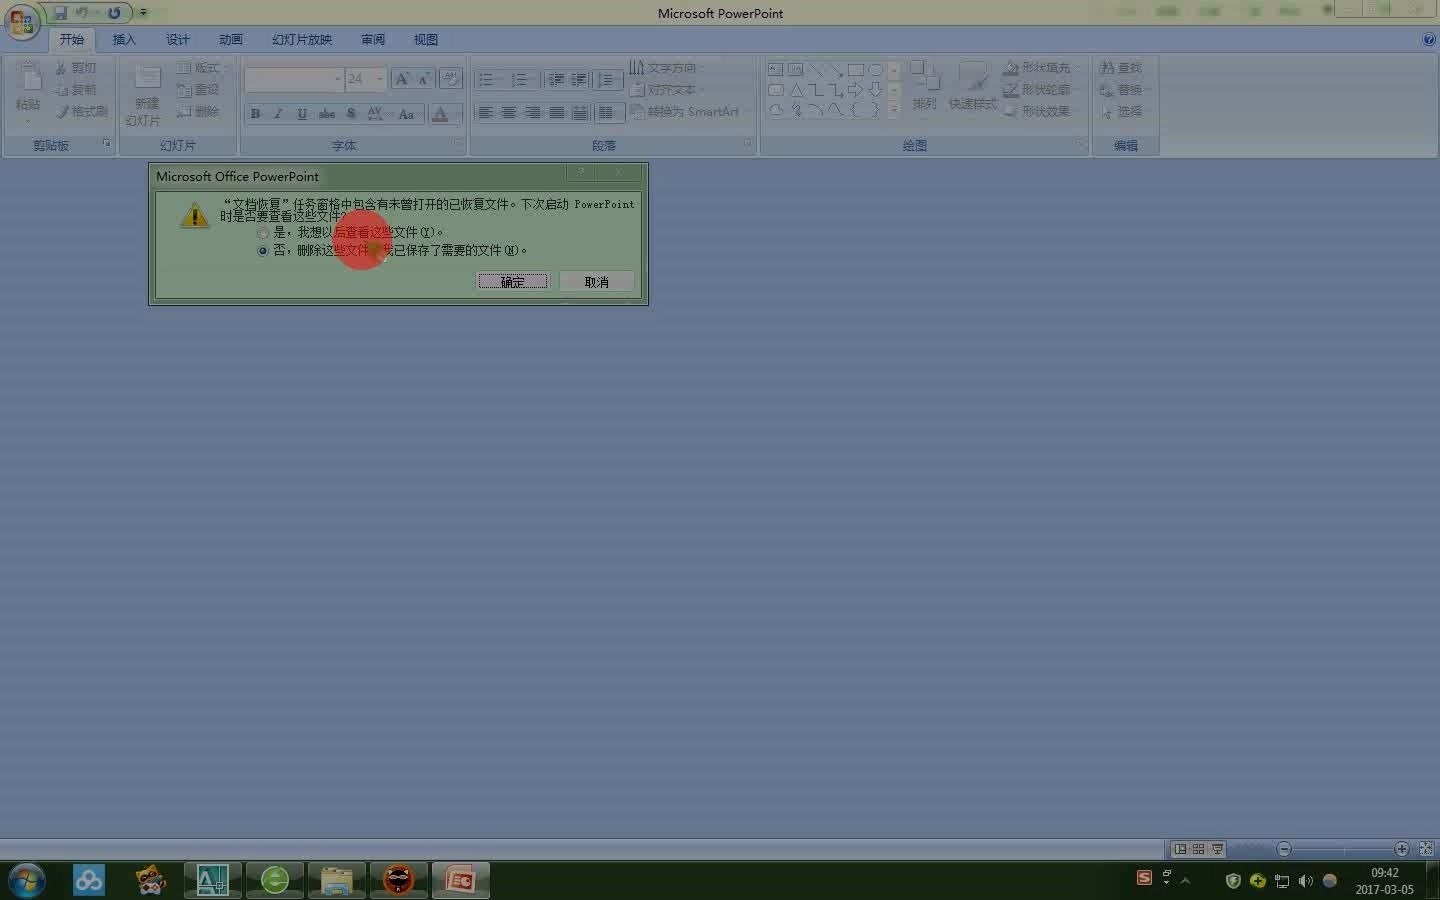Click the 查找 find button

click(1121, 68)
